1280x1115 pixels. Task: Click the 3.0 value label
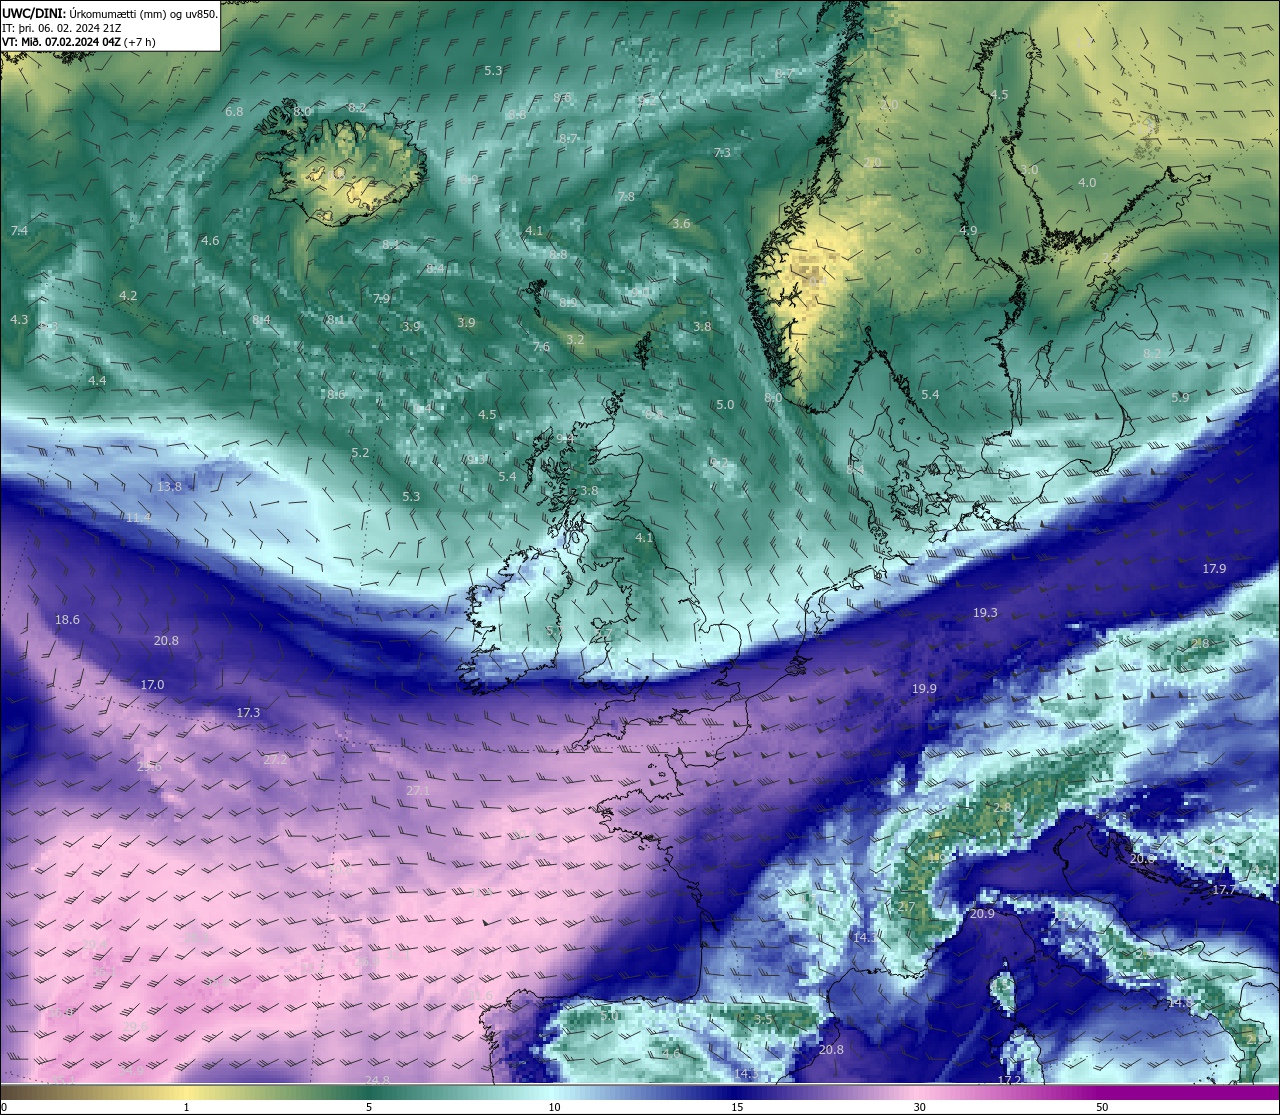click(1029, 169)
